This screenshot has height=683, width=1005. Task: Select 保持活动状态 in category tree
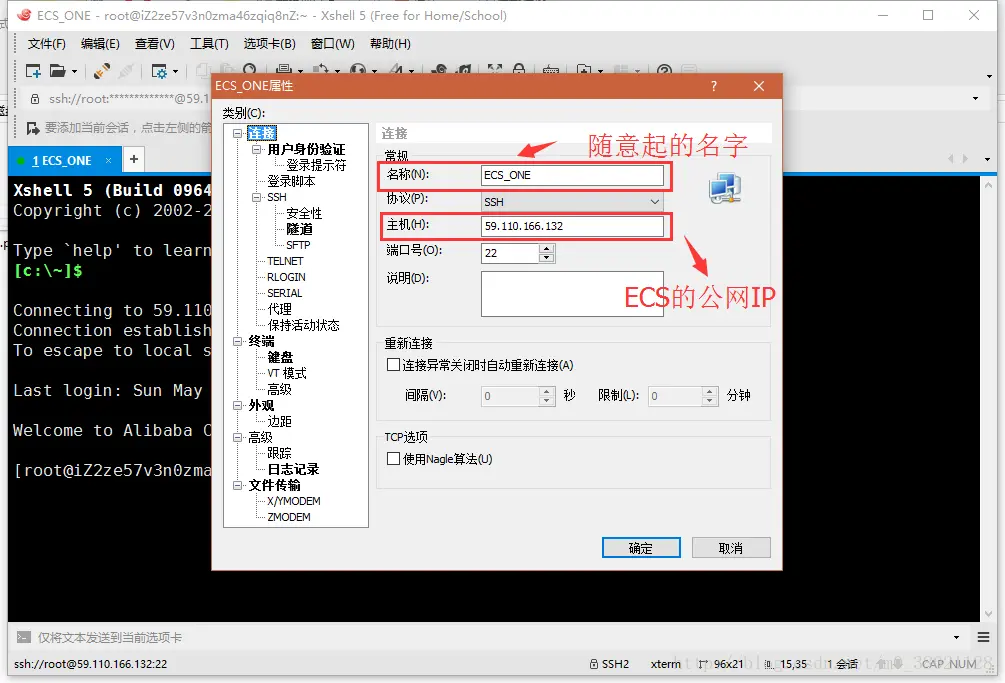[x=303, y=325]
